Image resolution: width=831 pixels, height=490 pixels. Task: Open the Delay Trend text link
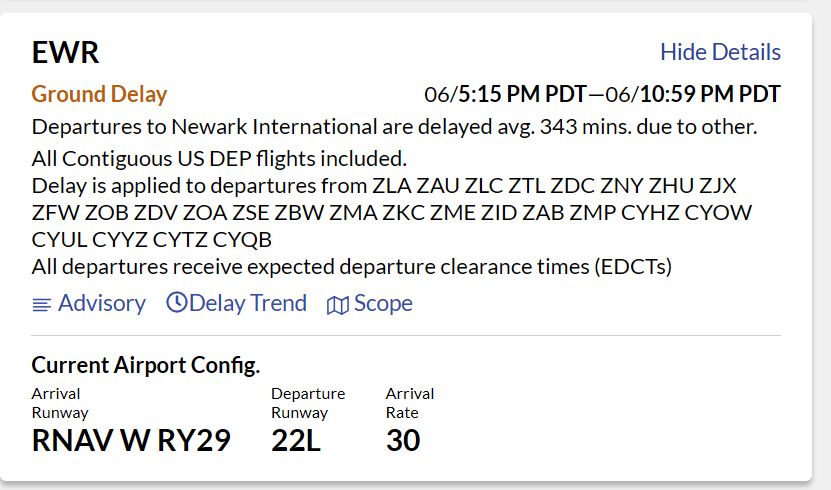point(247,303)
